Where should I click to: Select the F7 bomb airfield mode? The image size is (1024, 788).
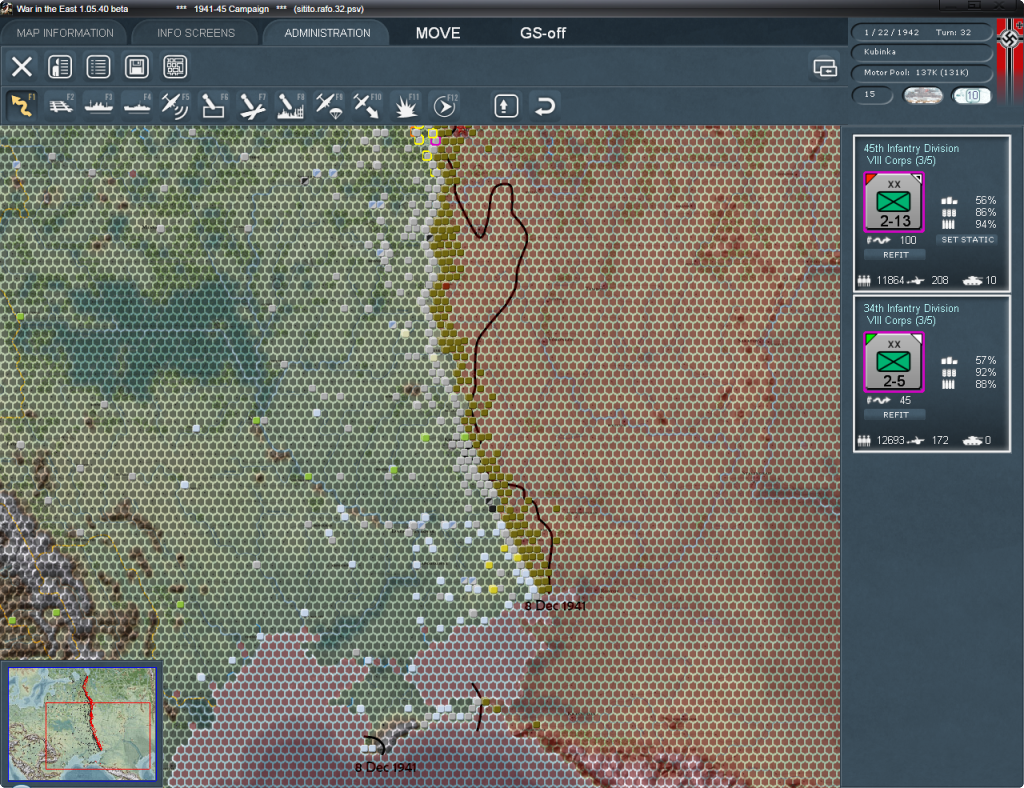251,105
